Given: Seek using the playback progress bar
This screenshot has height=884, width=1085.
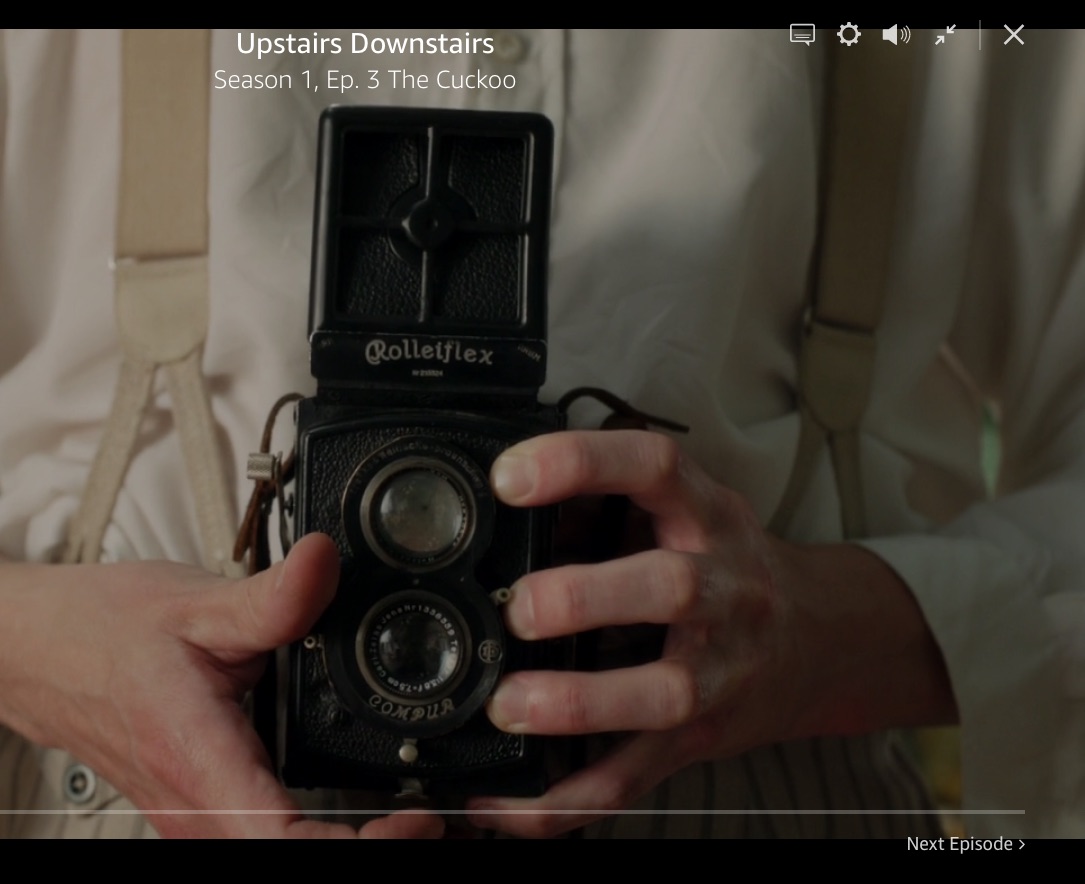Looking at the screenshot, I should click(x=512, y=811).
